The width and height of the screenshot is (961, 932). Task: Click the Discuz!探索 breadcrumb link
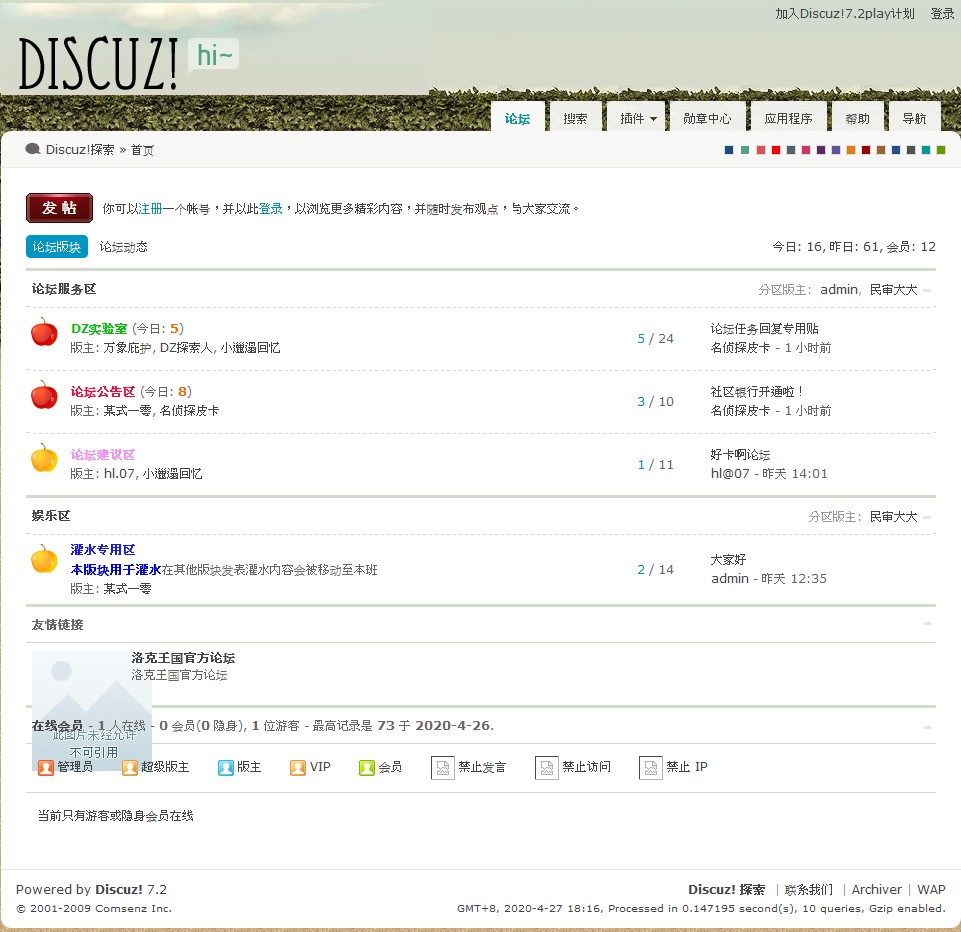click(x=80, y=150)
